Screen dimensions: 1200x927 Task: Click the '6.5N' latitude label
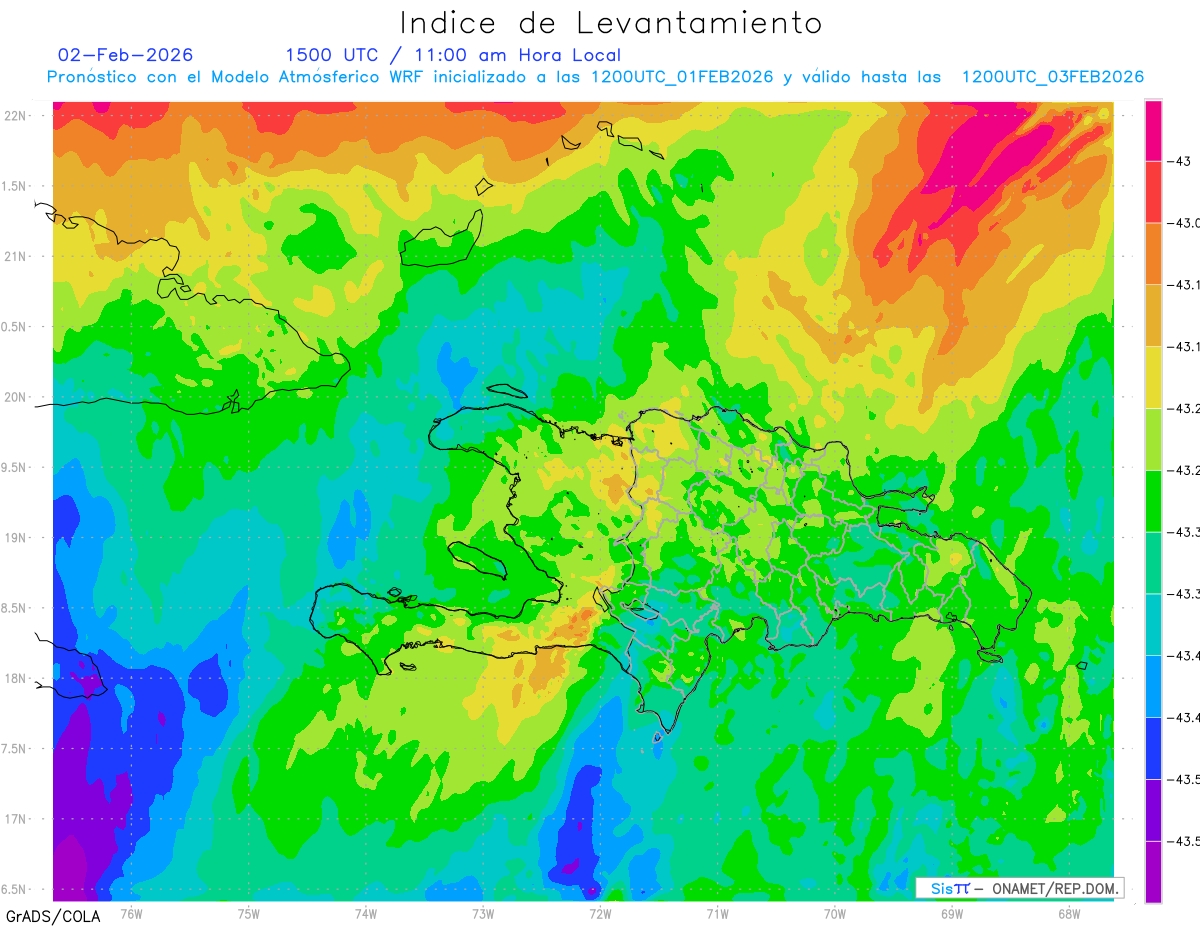coord(15,890)
